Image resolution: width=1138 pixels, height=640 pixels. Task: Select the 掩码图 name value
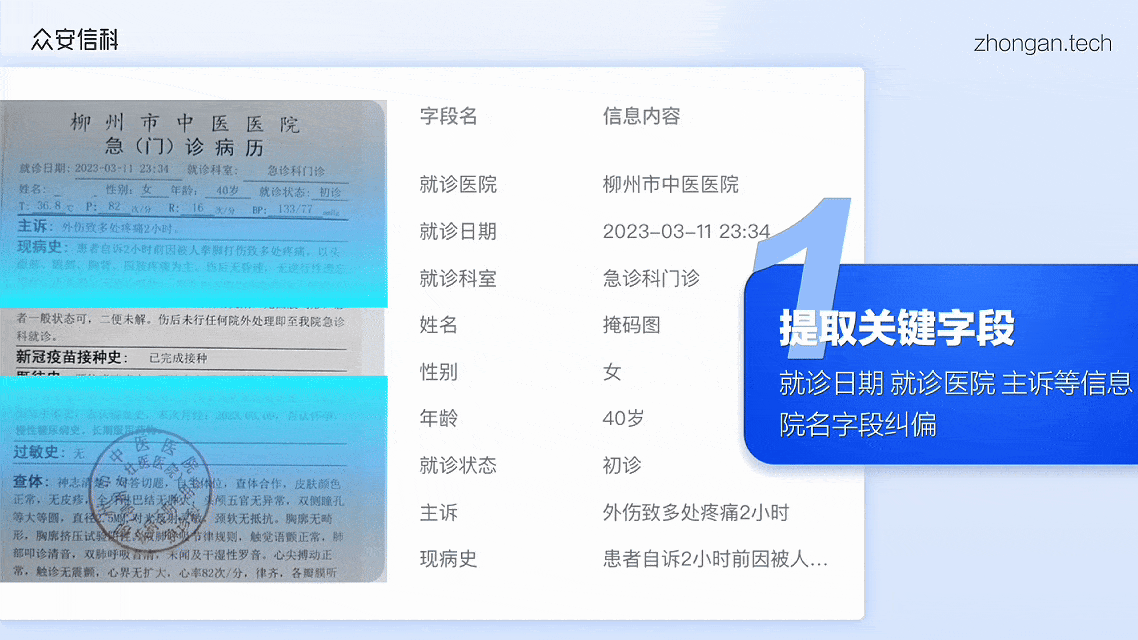(x=631, y=325)
